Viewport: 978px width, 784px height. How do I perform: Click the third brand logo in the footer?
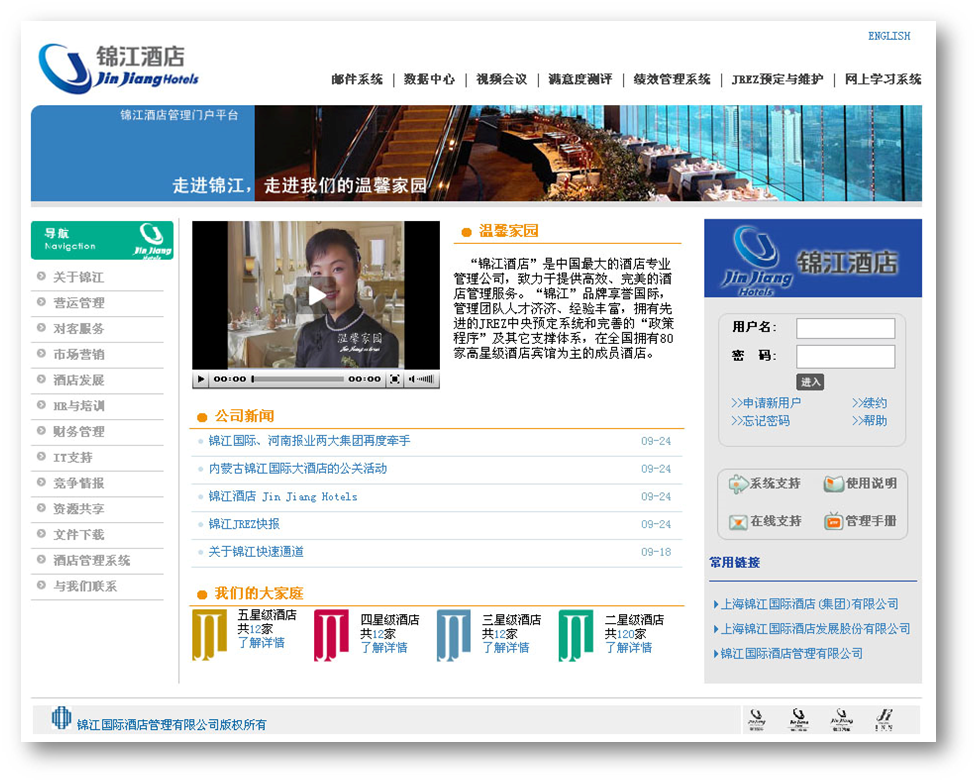point(841,719)
